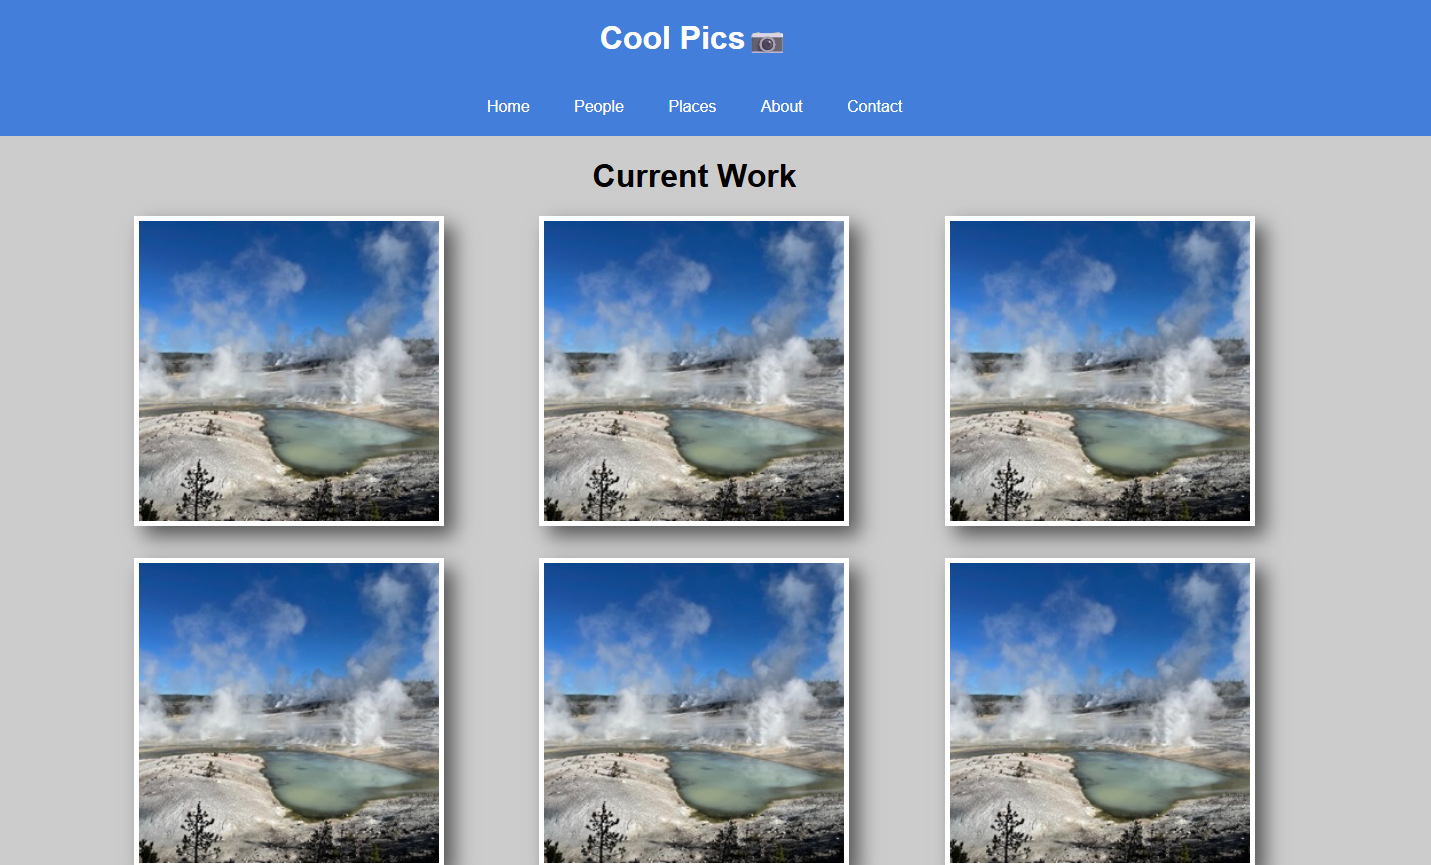This screenshot has width=1431, height=865.
Task: Open the Contact link
Action: tap(874, 106)
